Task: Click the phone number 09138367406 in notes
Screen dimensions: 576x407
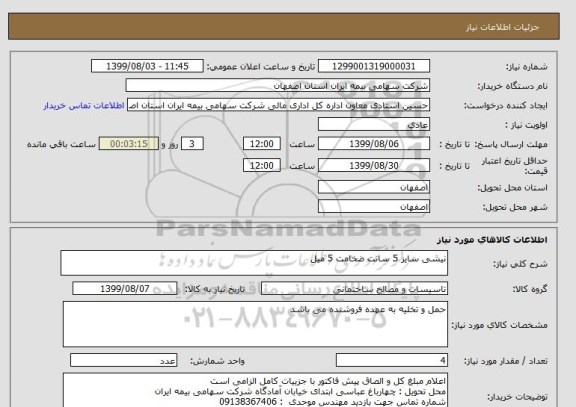Action: click(x=248, y=402)
